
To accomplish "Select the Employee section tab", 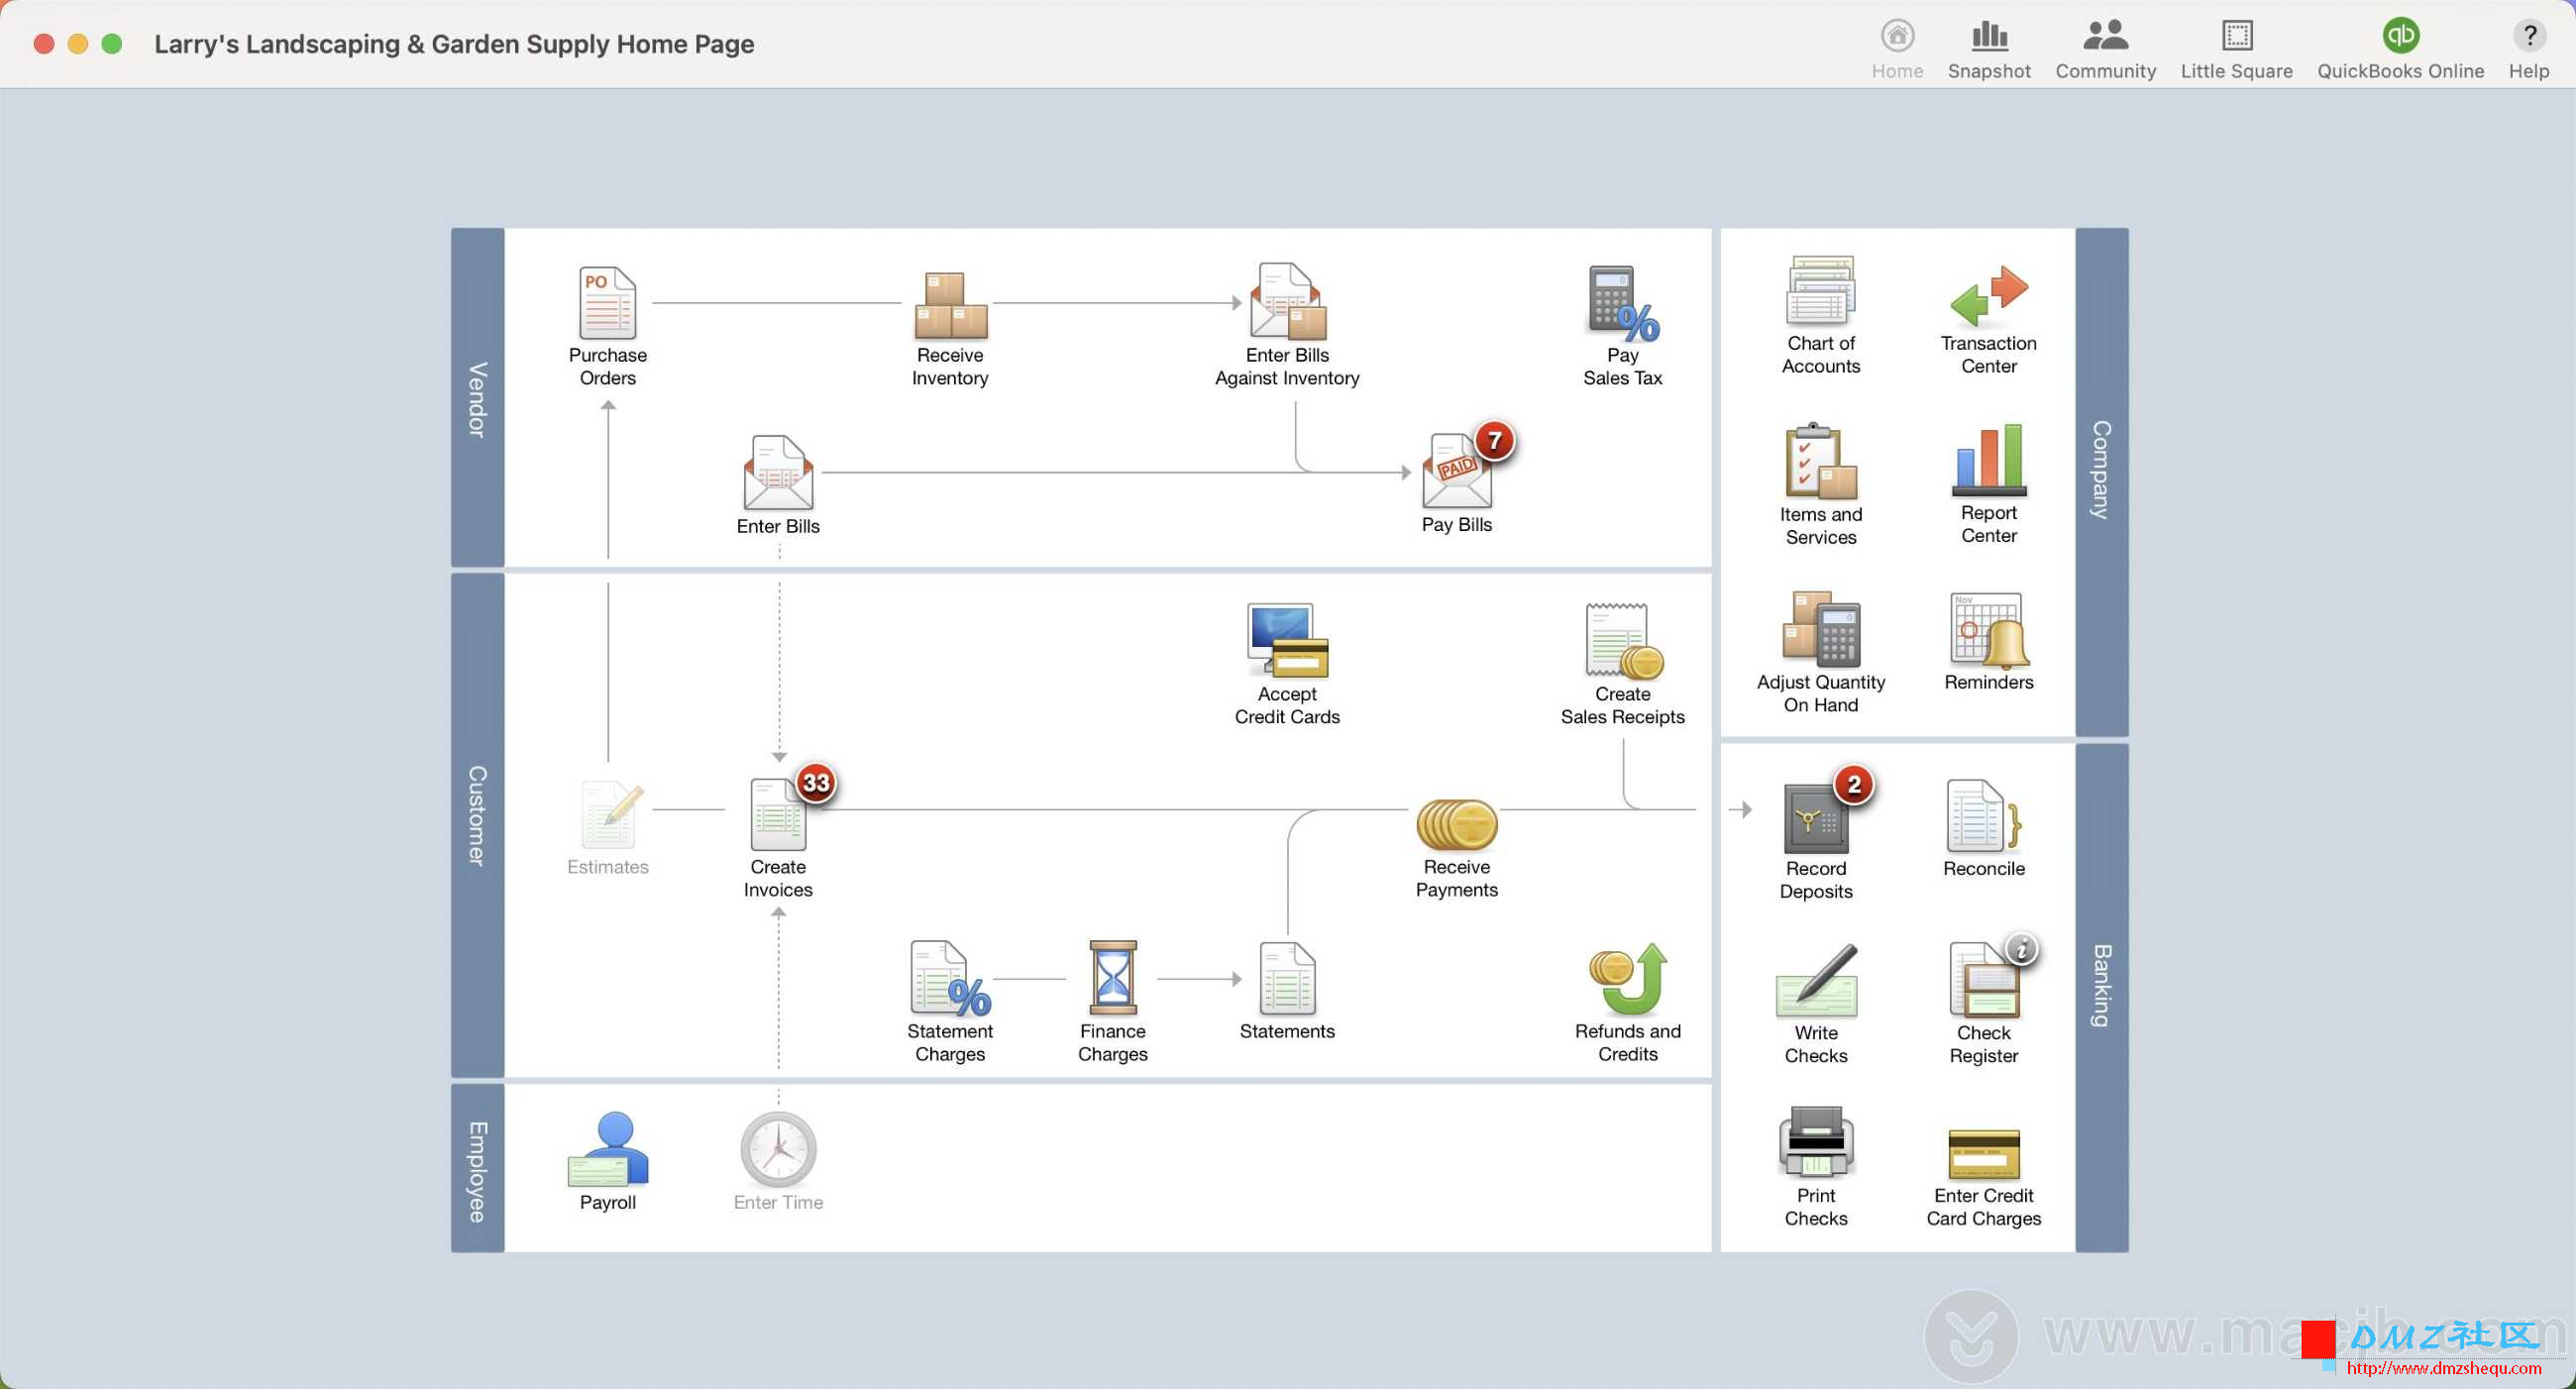I will pyautogui.click(x=477, y=1167).
